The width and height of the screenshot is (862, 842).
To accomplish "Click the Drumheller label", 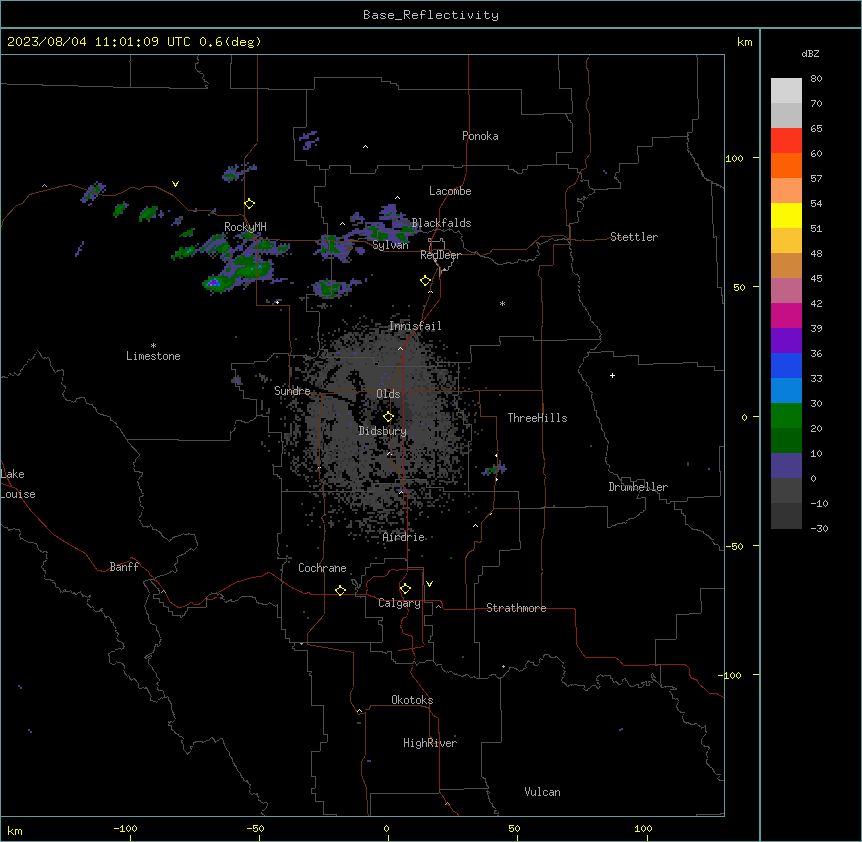I will (x=638, y=487).
